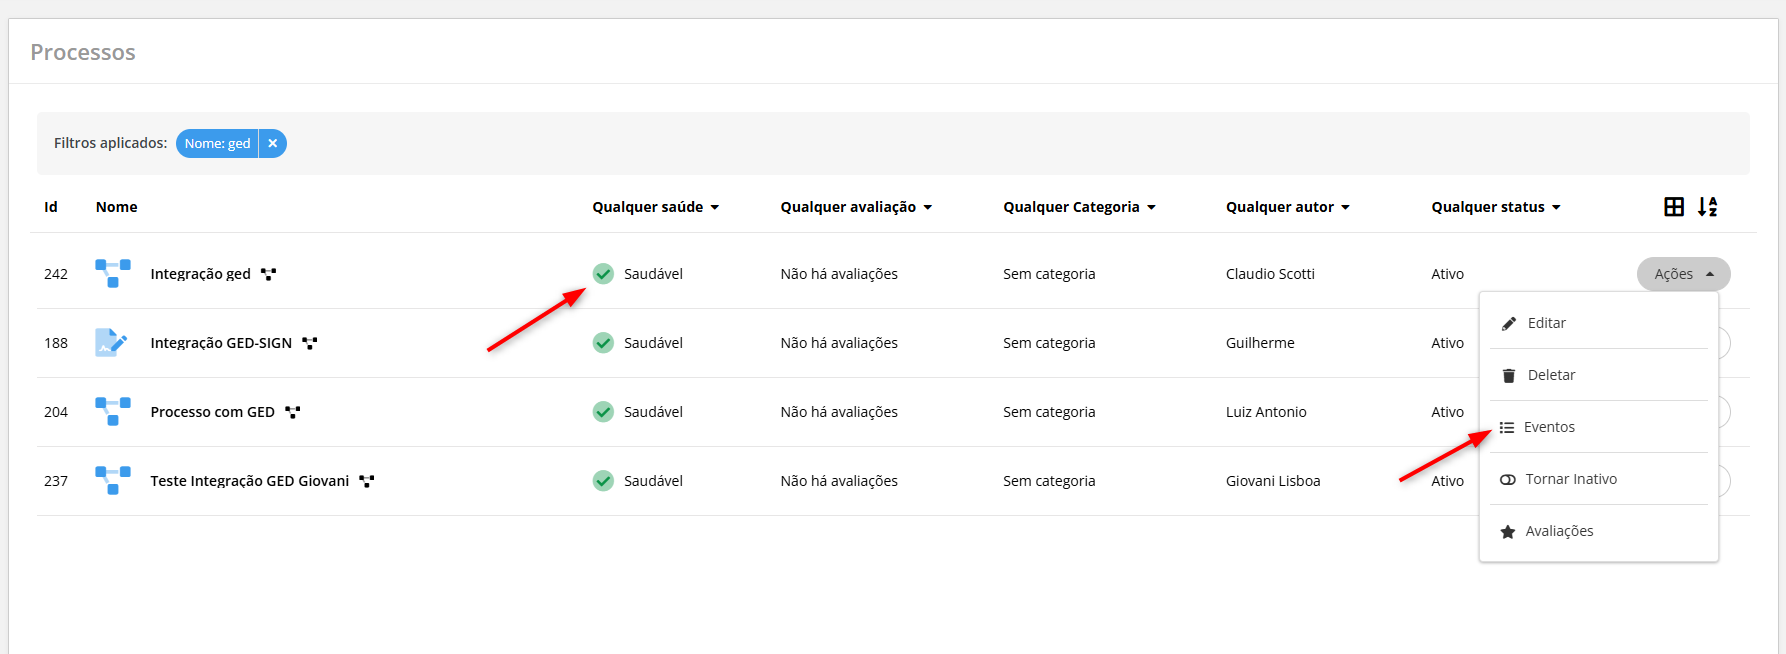Open the Qualquer Categoria filter
Image resolution: width=1786 pixels, height=654 pixels.
pos(1079,207)
